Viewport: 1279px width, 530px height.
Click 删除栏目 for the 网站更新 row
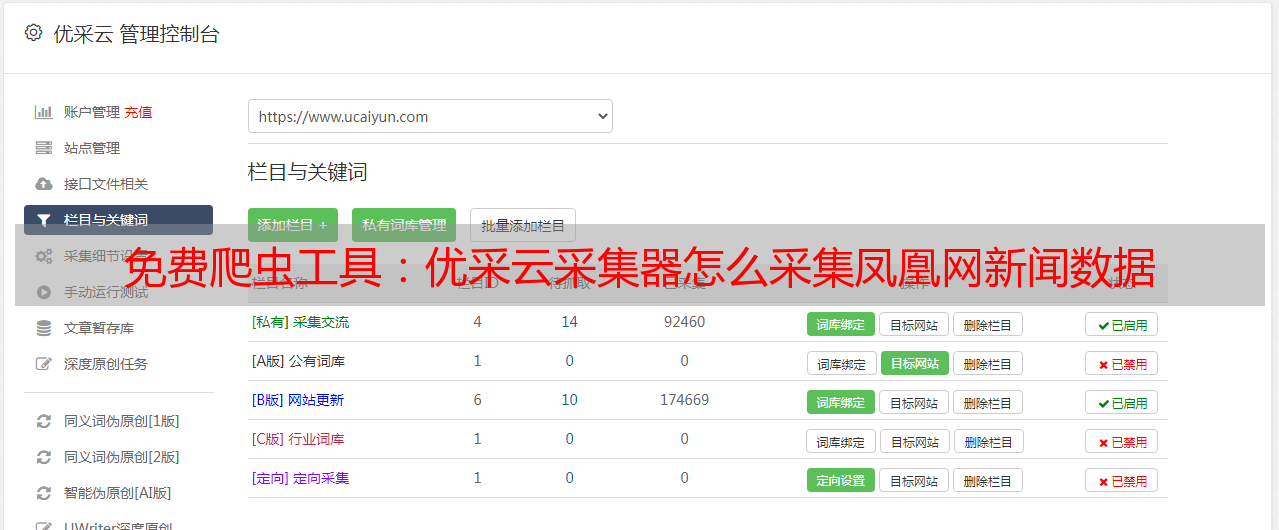coord(988,402)
